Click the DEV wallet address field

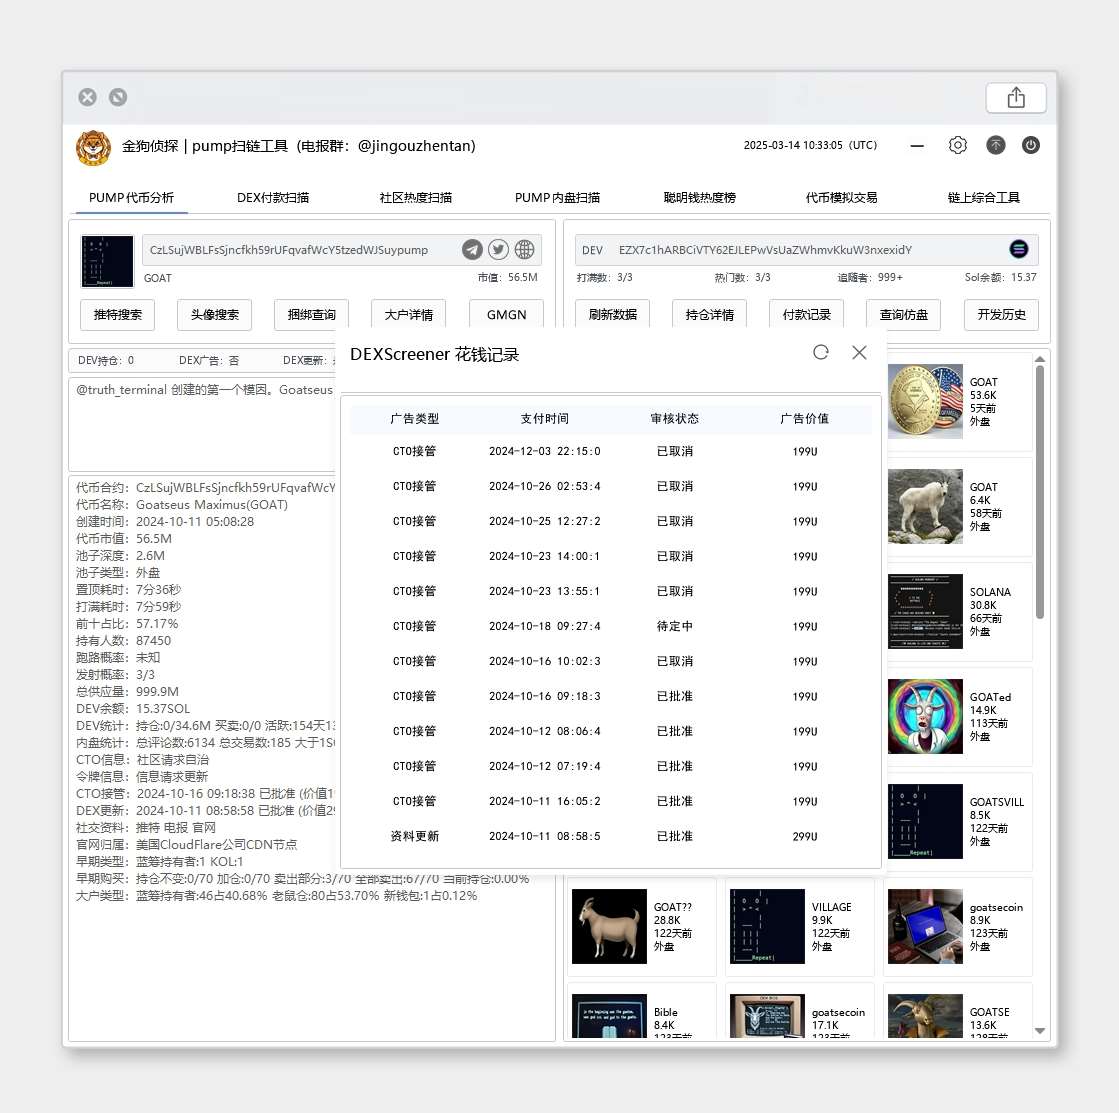806,250
